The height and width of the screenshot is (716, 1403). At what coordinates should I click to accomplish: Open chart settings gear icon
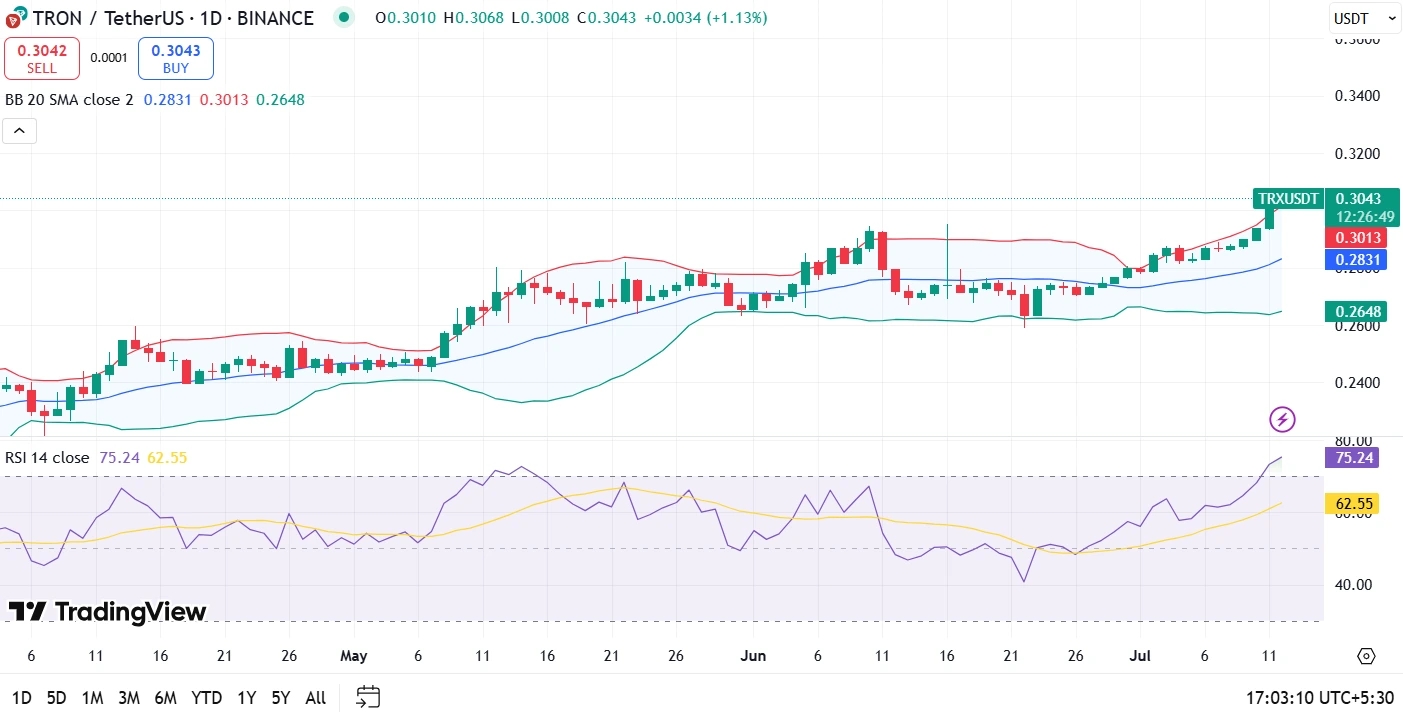1366,656
